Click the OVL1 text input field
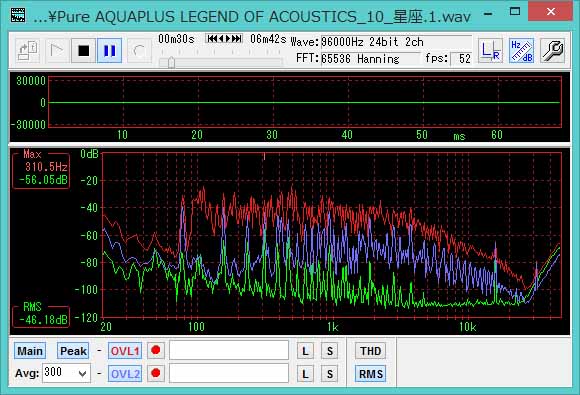 (229, 350)
